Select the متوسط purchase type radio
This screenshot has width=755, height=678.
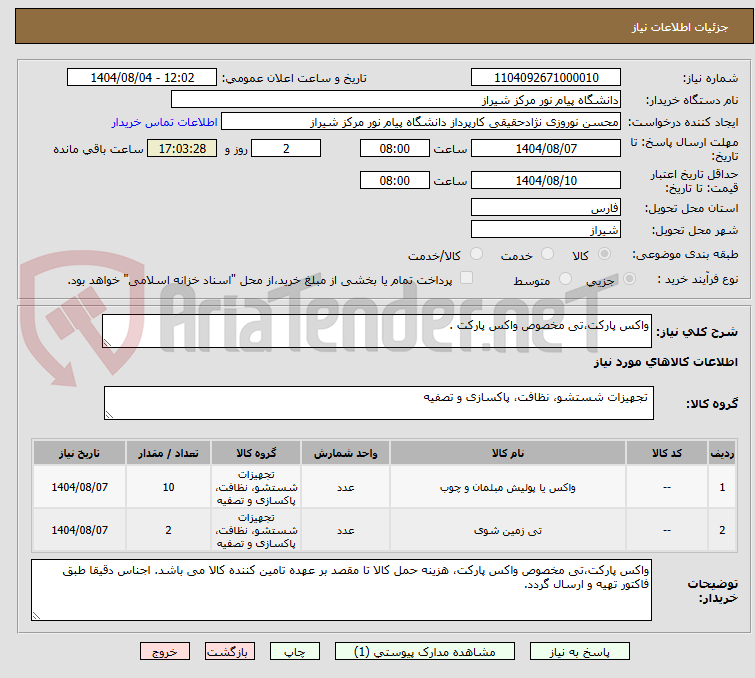(565, 279)
